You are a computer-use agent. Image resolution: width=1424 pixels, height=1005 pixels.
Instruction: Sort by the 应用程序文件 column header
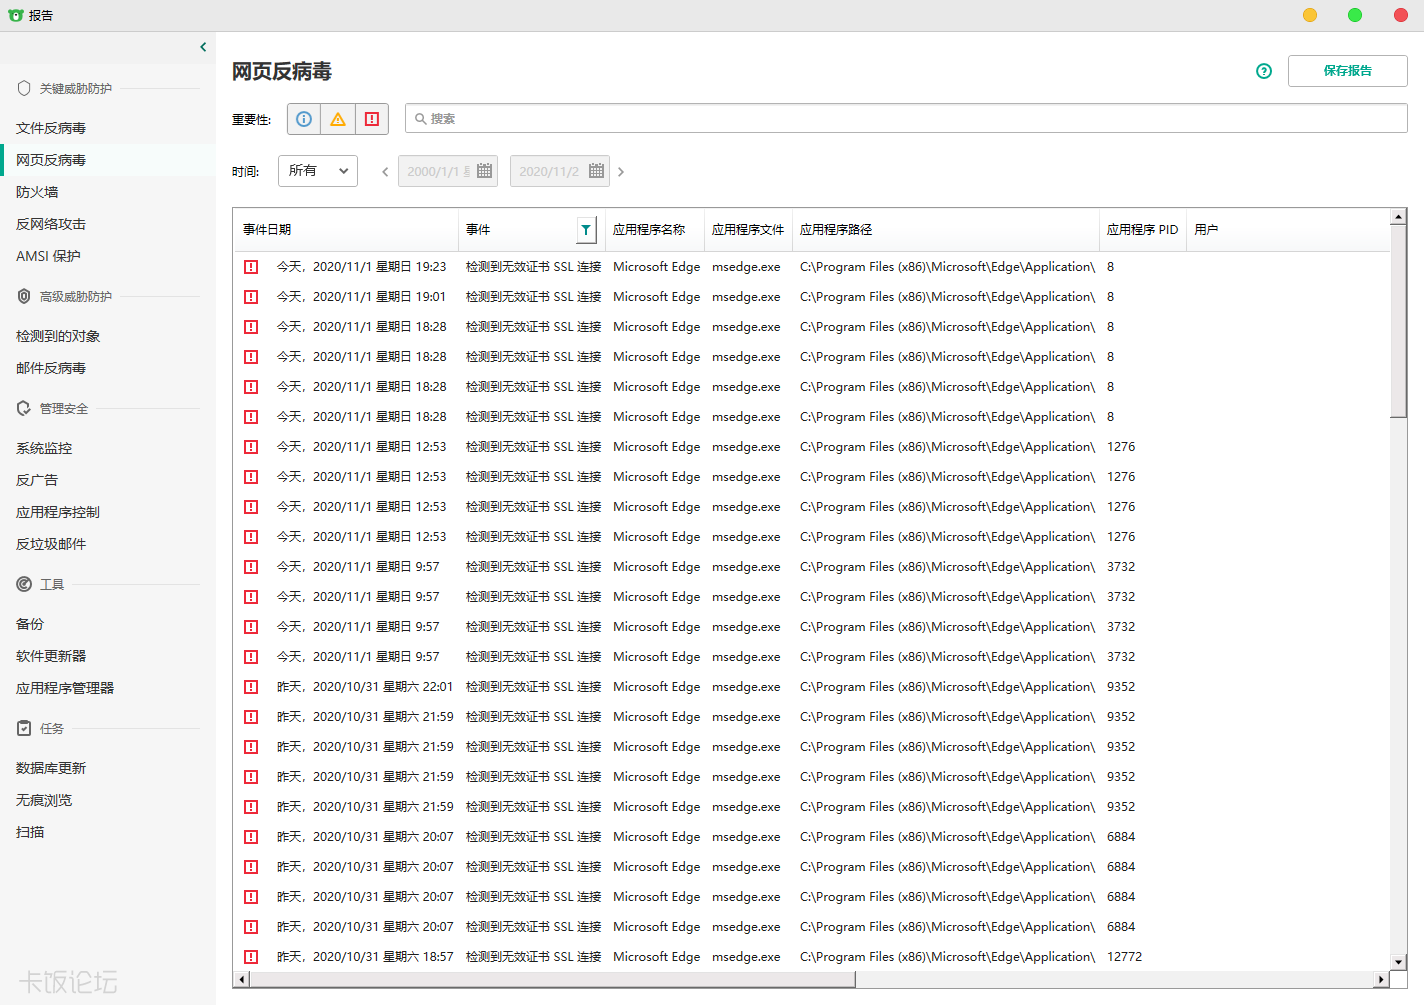(x=749, y=230)
